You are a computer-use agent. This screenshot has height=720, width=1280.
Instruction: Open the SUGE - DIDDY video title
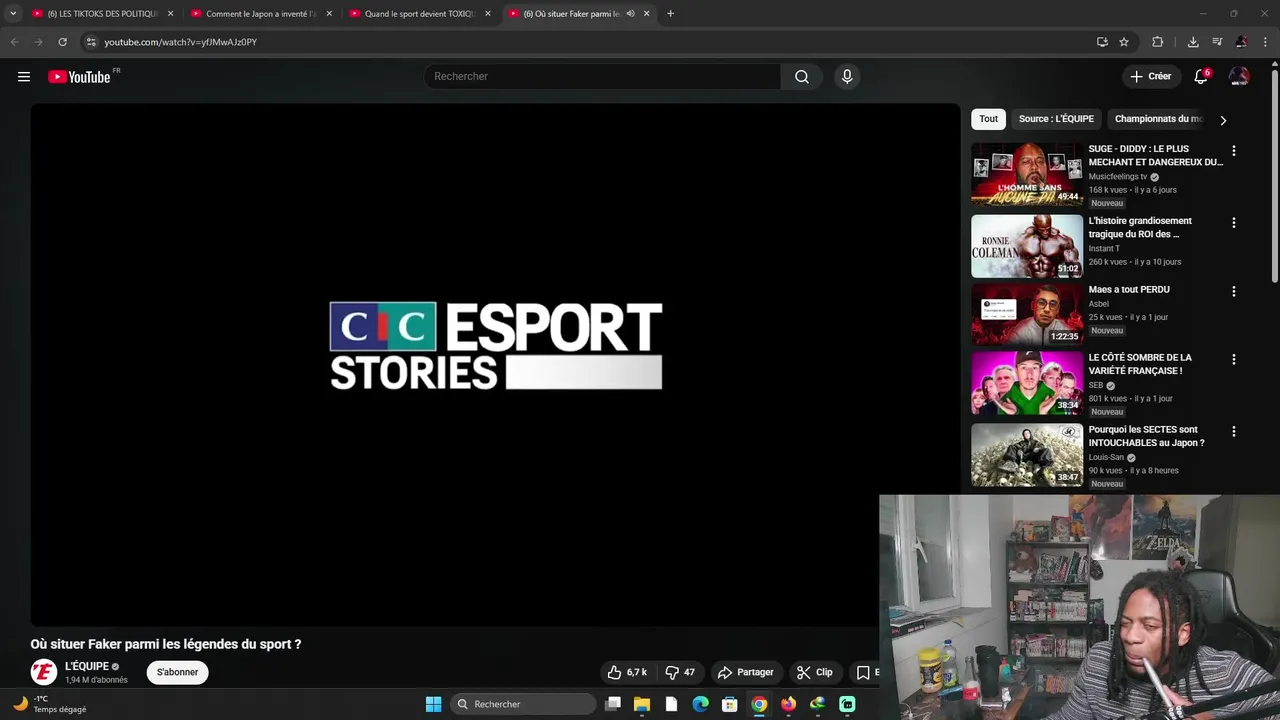point(1155,155)
